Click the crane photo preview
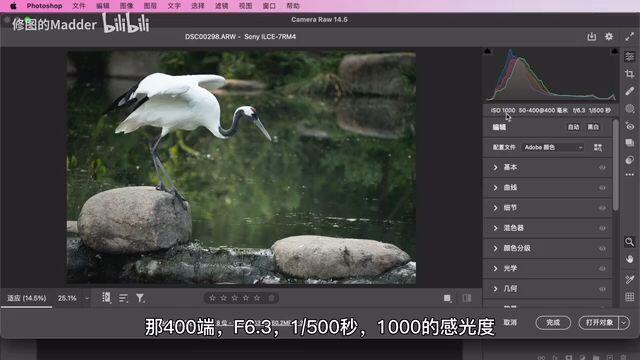This screenshot has width=640, height=360. pos(242,167)
